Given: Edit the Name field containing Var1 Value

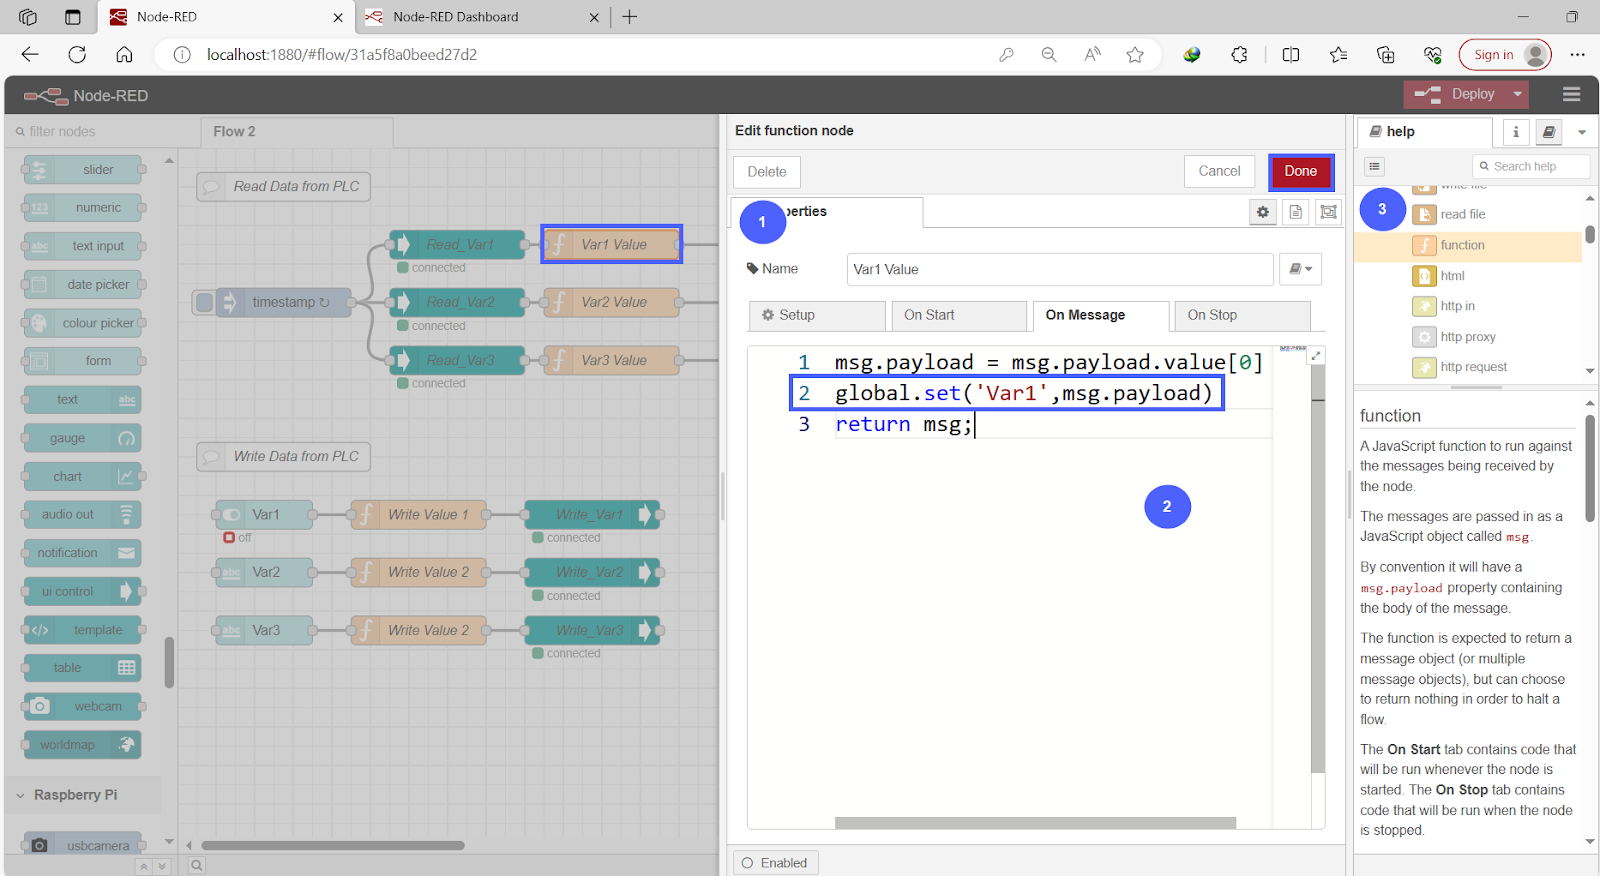Looking at the screenshot, I should pos(1059,269).
